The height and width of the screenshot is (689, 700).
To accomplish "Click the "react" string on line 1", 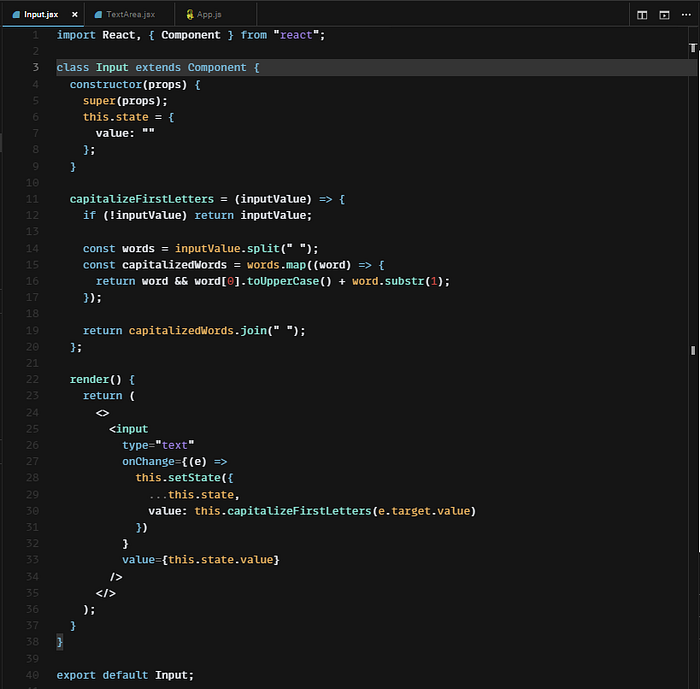I will coord(296,35).
